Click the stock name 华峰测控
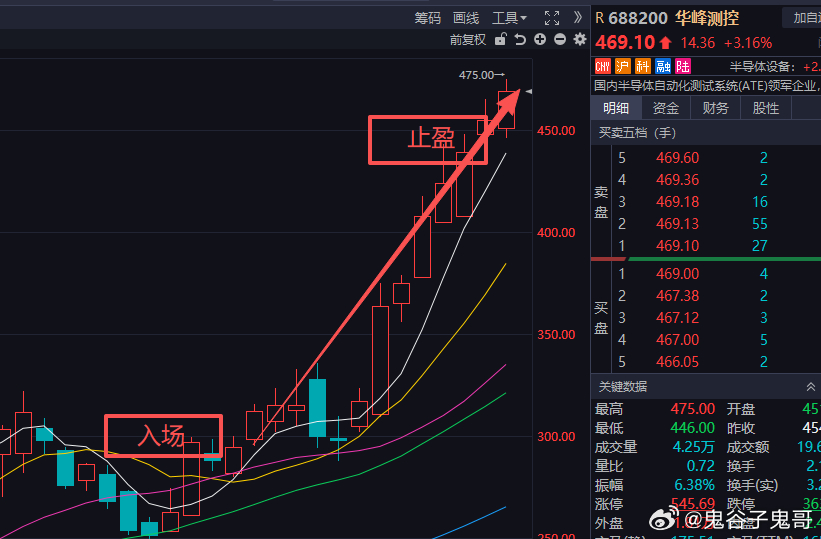The height and width of the screenshot is (539, 821). coord(707,18)
